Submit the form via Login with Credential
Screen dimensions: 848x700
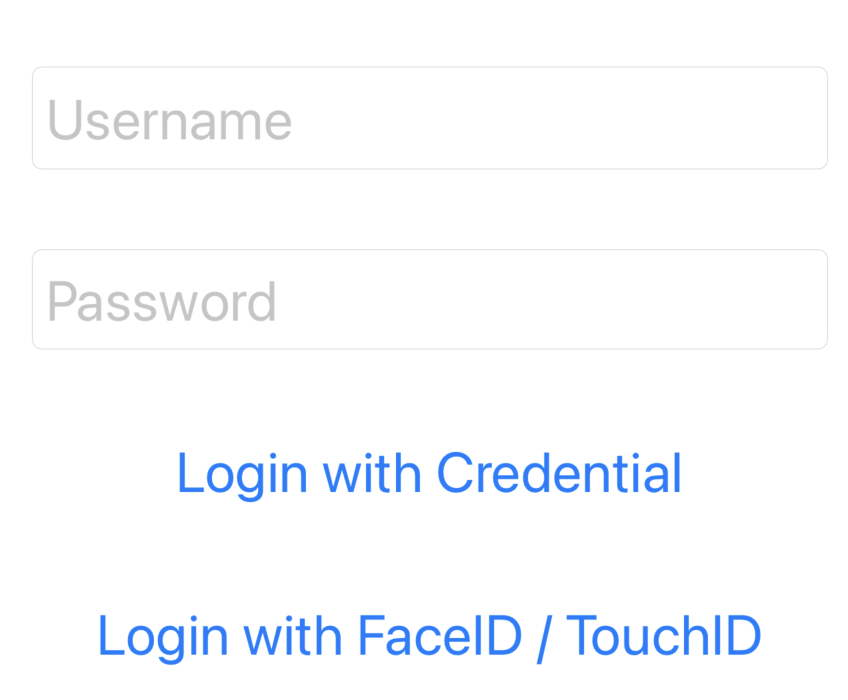click(429, 473)
